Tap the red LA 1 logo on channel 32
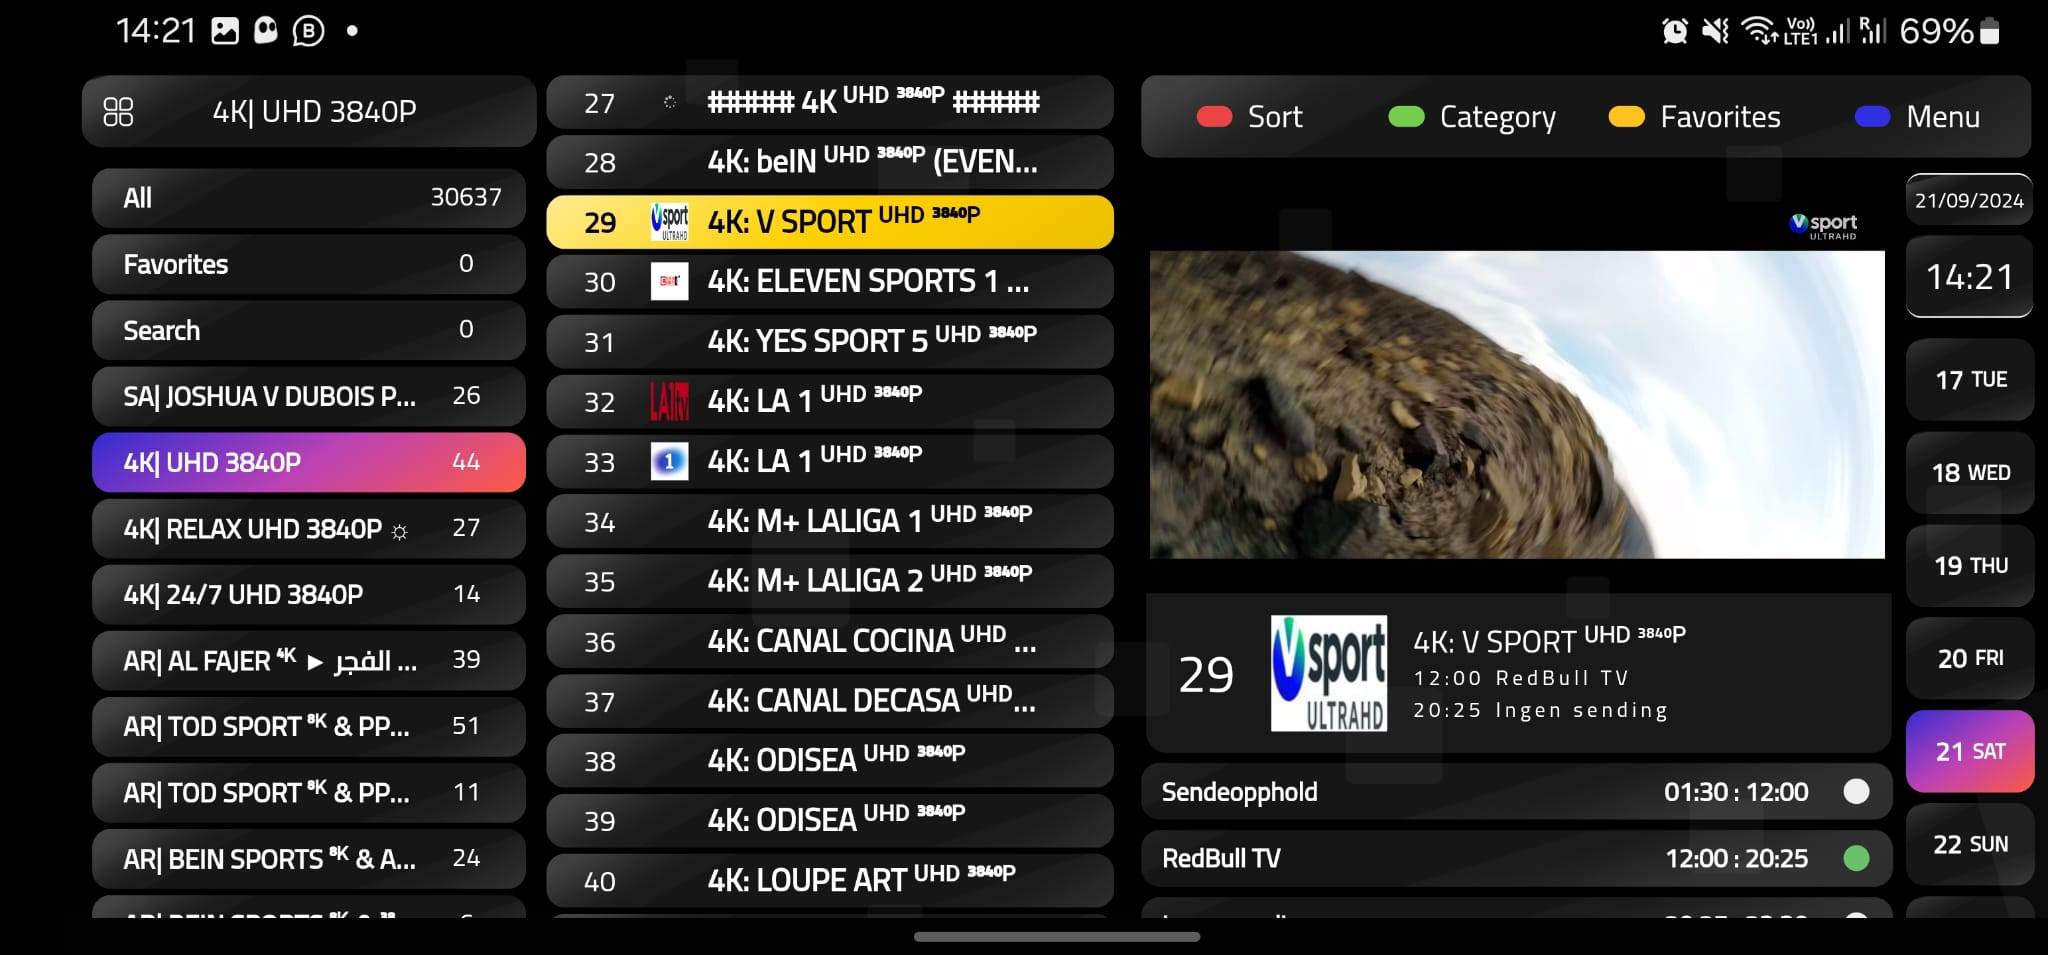The width and height of the screenshot is (2048, 955). tap(669, 402)
